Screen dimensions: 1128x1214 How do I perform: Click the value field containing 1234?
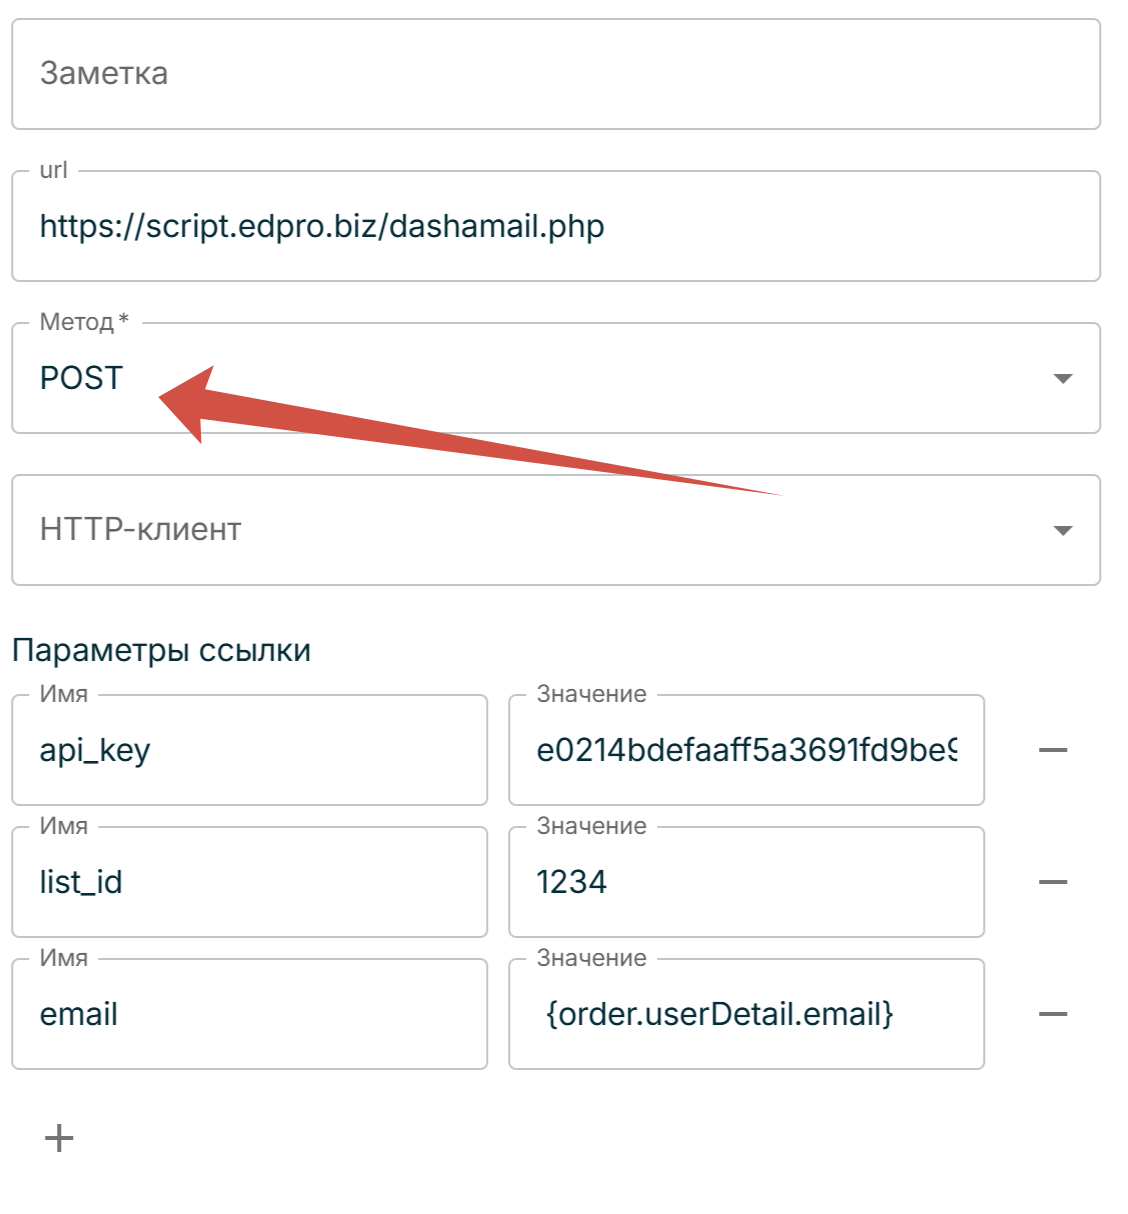pos(746,882)
